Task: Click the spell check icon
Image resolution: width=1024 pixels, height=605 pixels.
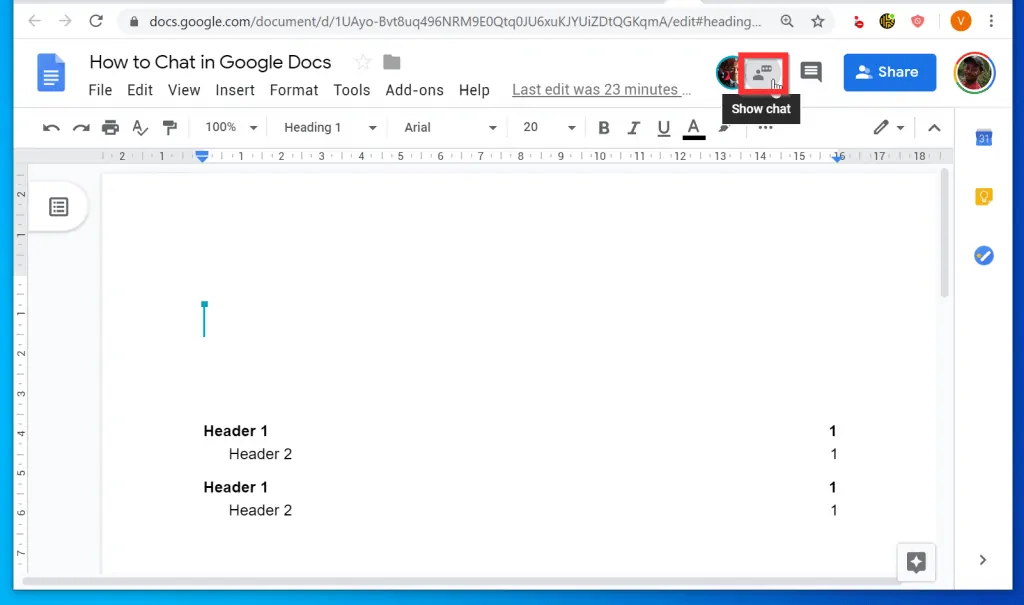Action: [140, 127]
